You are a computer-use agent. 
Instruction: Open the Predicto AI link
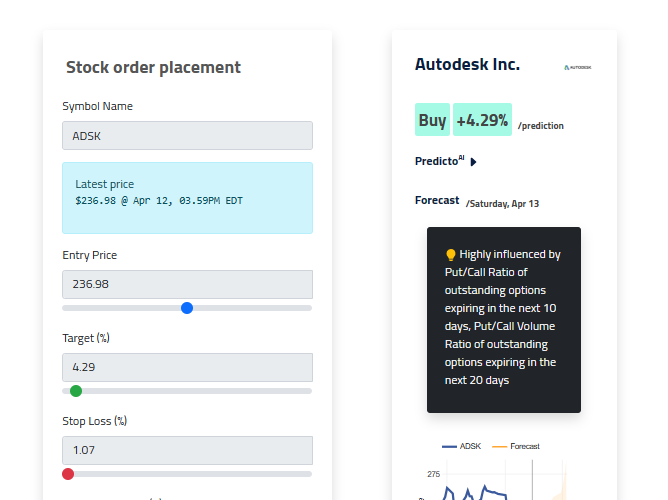point(440,161)
